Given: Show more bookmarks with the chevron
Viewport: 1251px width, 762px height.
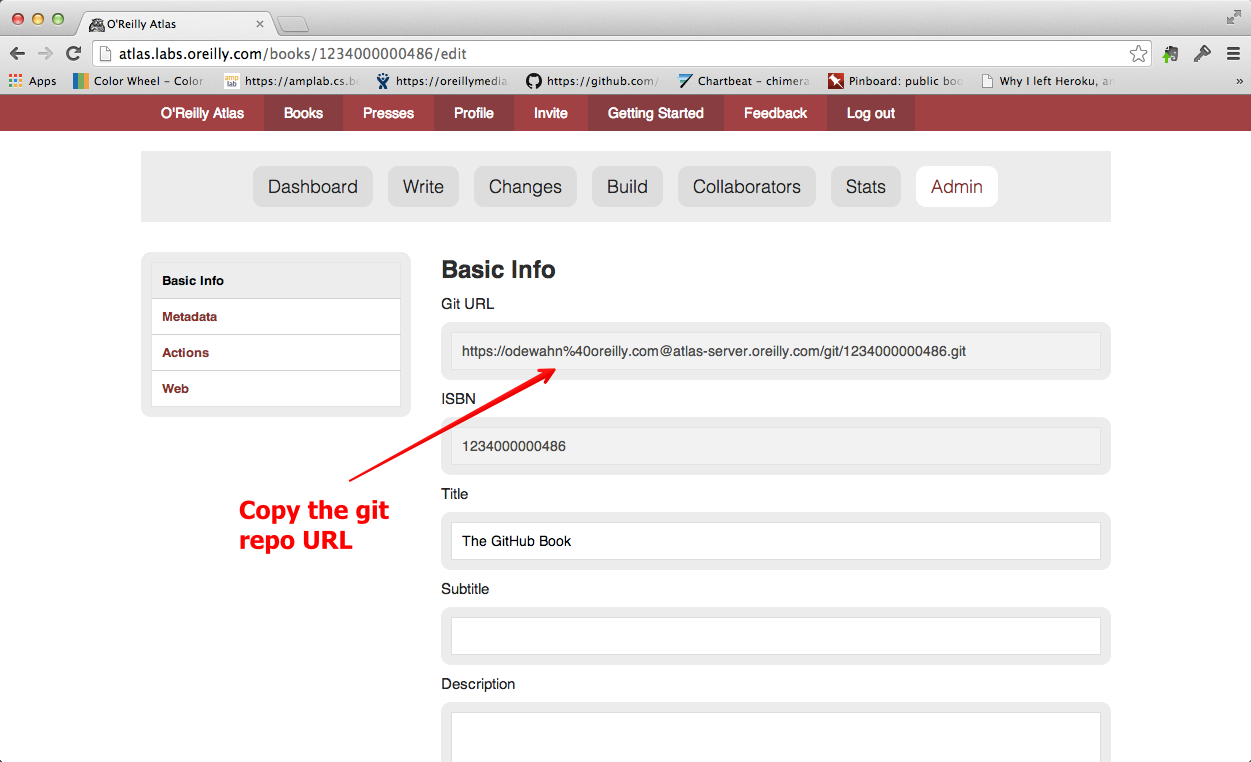Looking at the screenshot, I should coord(1239,81).
